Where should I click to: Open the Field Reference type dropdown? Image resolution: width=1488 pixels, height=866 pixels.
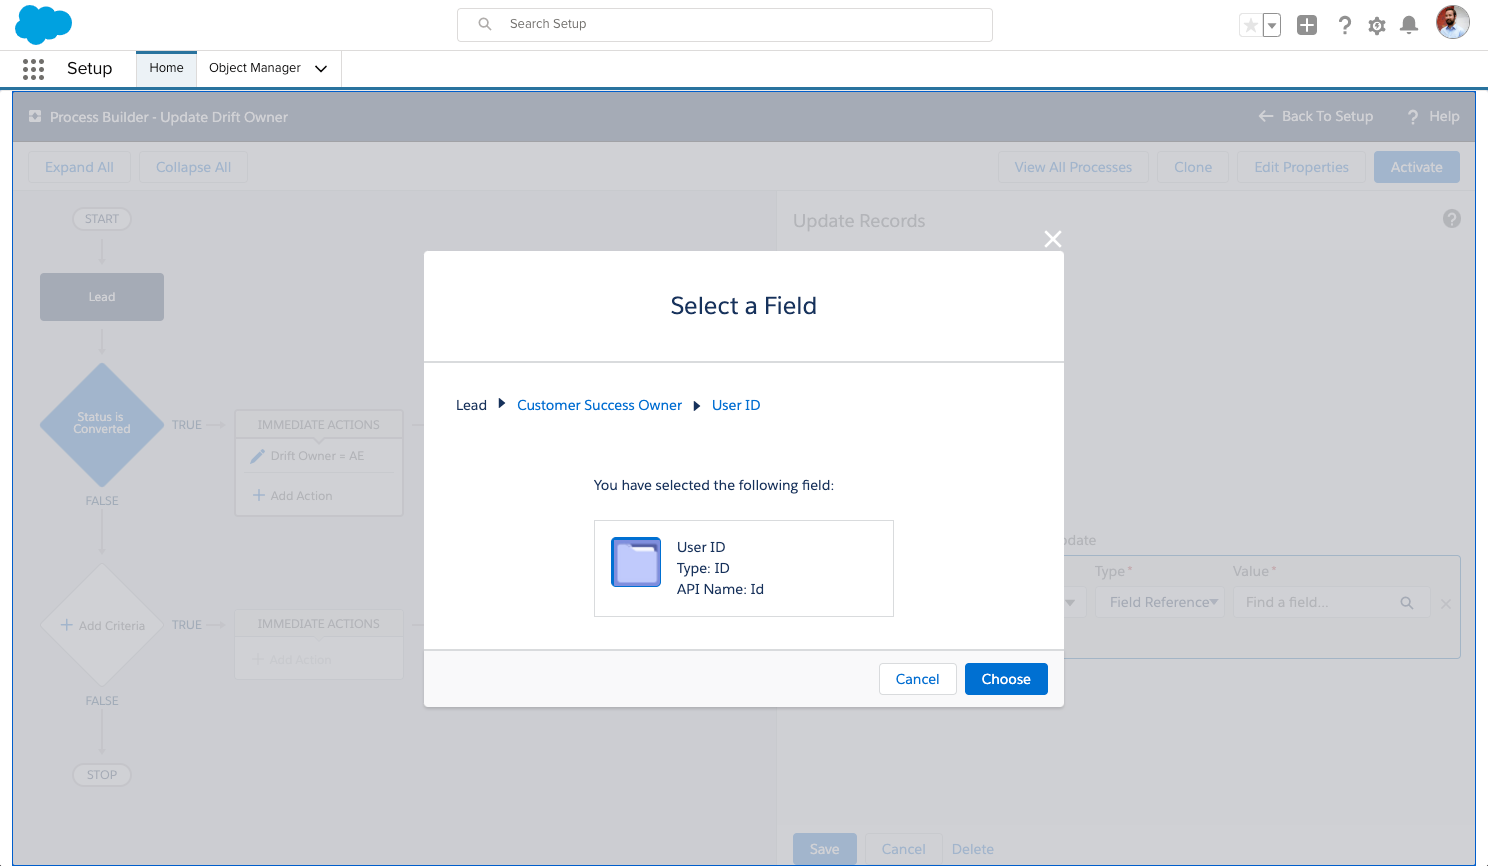pyautogui.click(x=1160, y=602)
